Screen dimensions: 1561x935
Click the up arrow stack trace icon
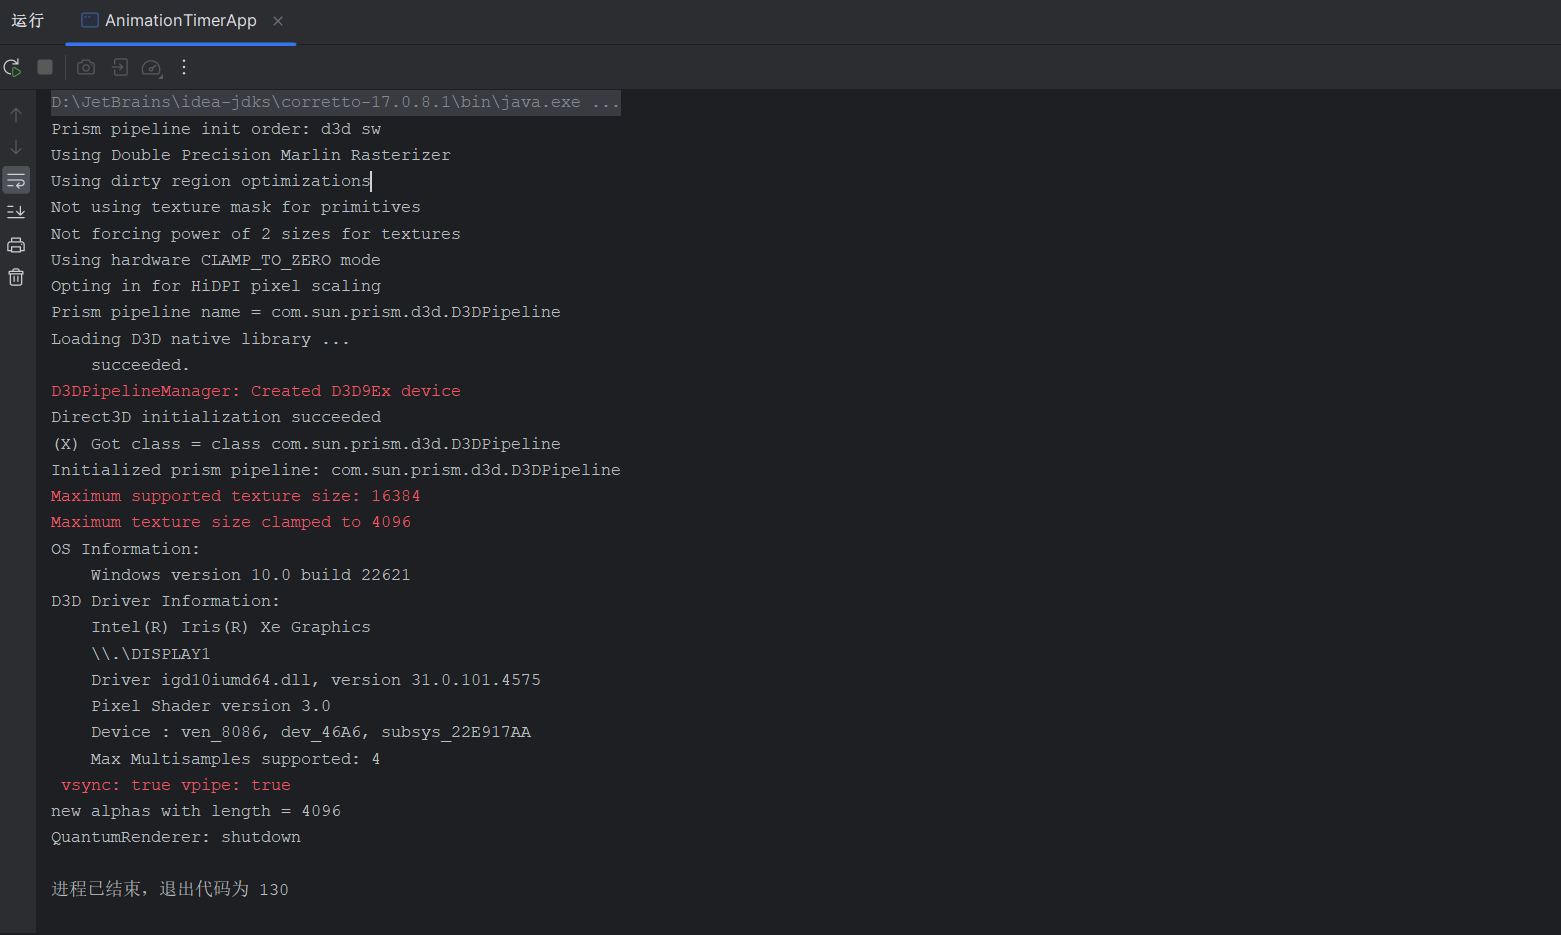(16, 115)
